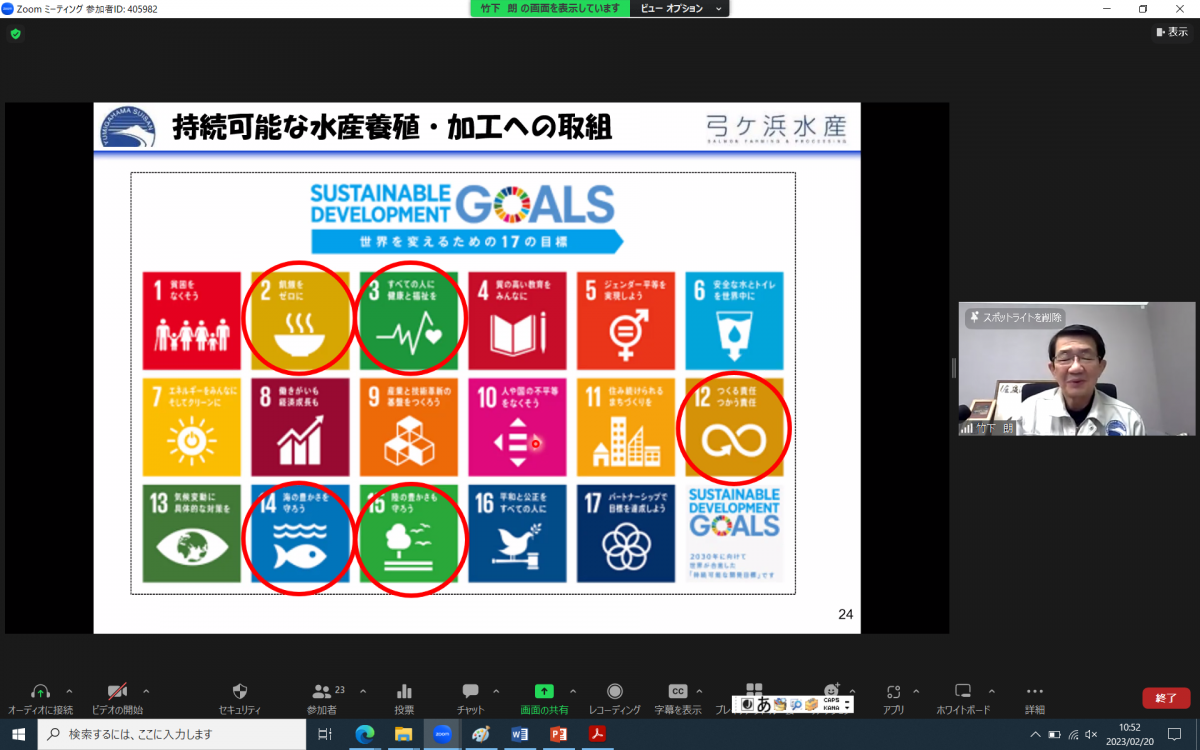Show hidden system tray icons
The image size is (1200, 750).
click(x=1035, y=734)
